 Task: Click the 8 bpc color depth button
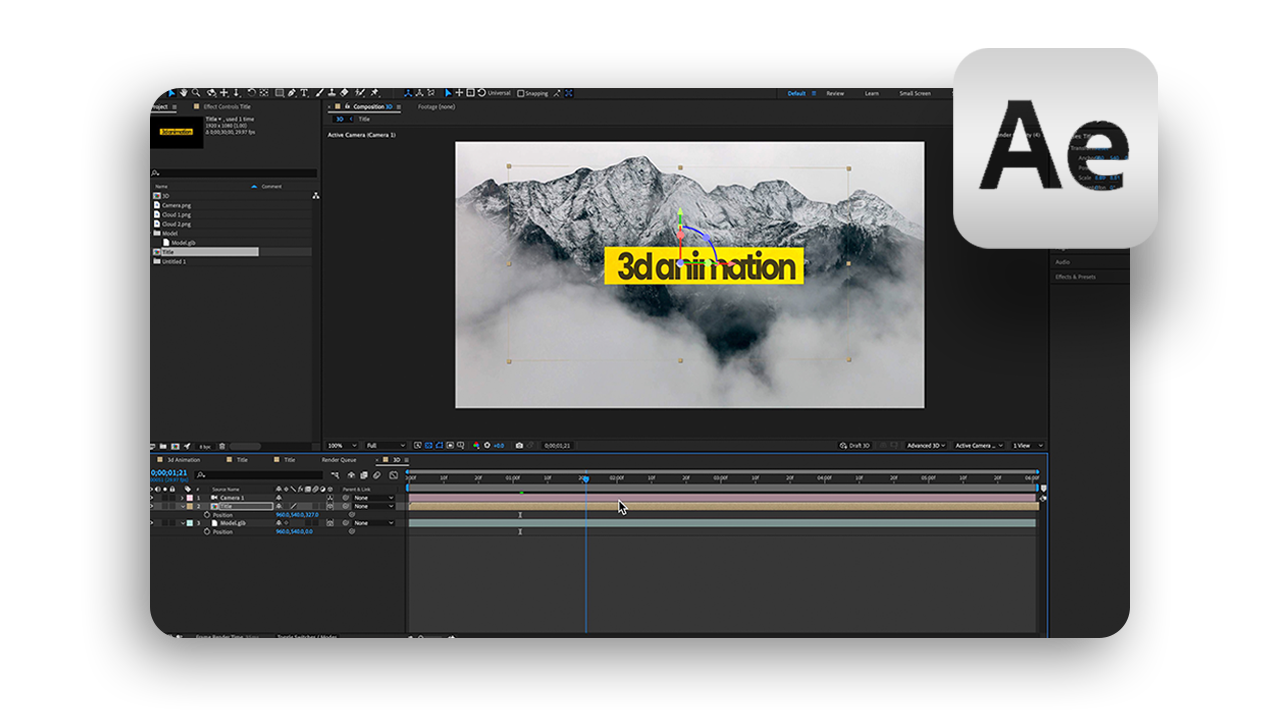tap(204, 446)
